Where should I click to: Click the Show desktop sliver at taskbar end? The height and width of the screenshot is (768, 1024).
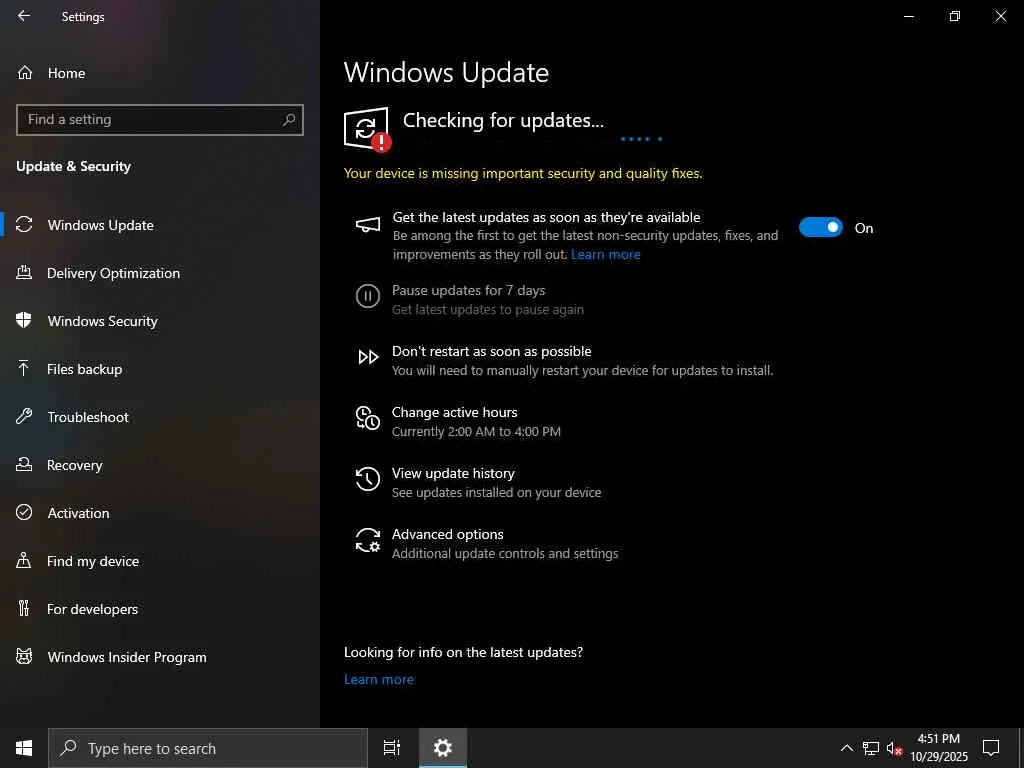(x=1021, y=748)
